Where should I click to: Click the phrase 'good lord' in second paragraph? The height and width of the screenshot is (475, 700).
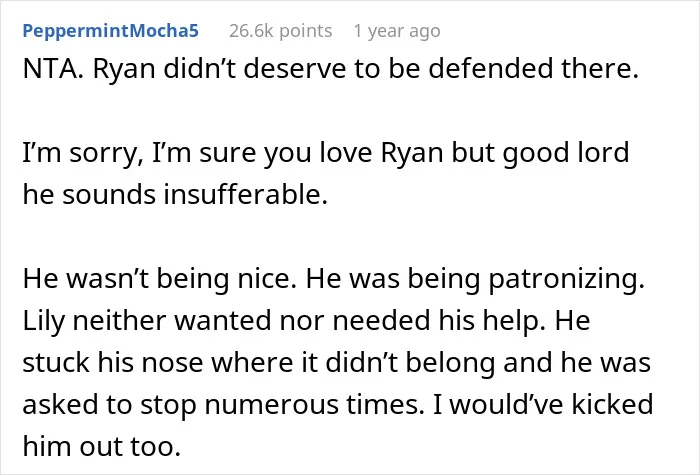pos(566,154)
